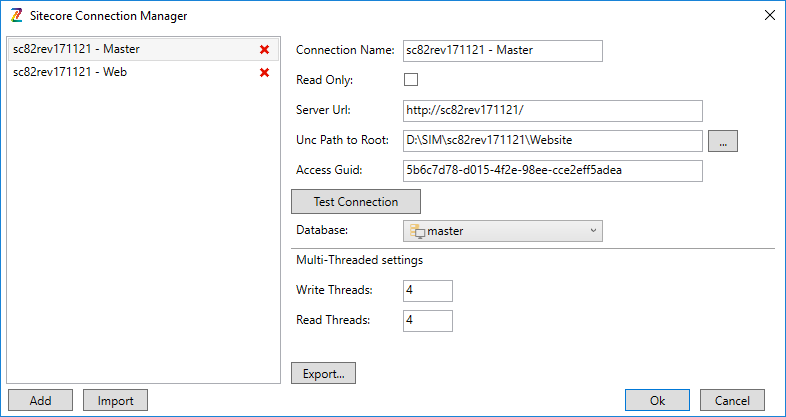Click the database icon in dropdown
This screenshot has width=786, height=417.
(x=417, y=232)
